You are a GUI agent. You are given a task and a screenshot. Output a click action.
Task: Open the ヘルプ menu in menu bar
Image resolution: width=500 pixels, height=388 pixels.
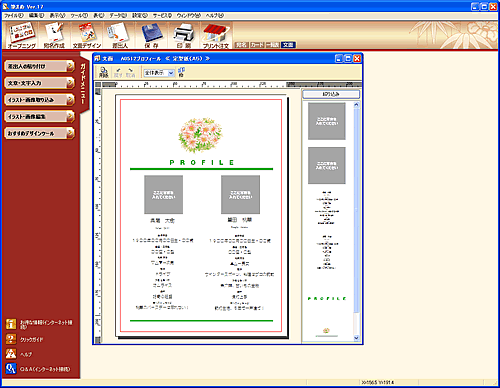click(x=215, y=15)
